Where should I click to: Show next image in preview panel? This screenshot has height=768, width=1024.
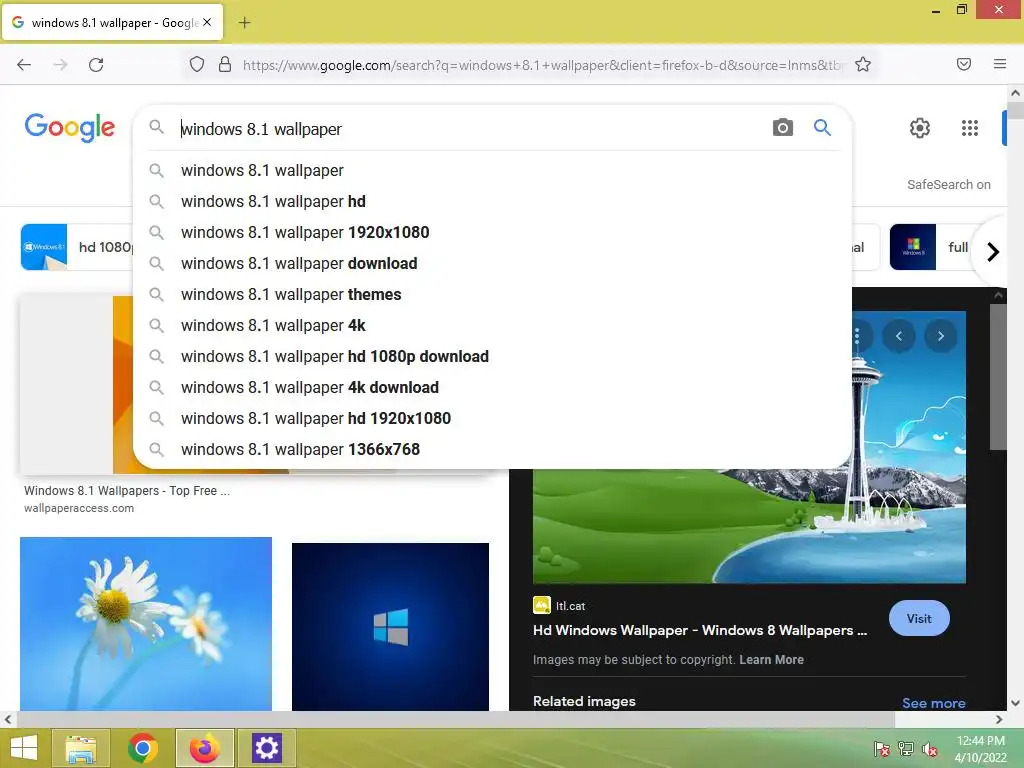tap(940, 336)
